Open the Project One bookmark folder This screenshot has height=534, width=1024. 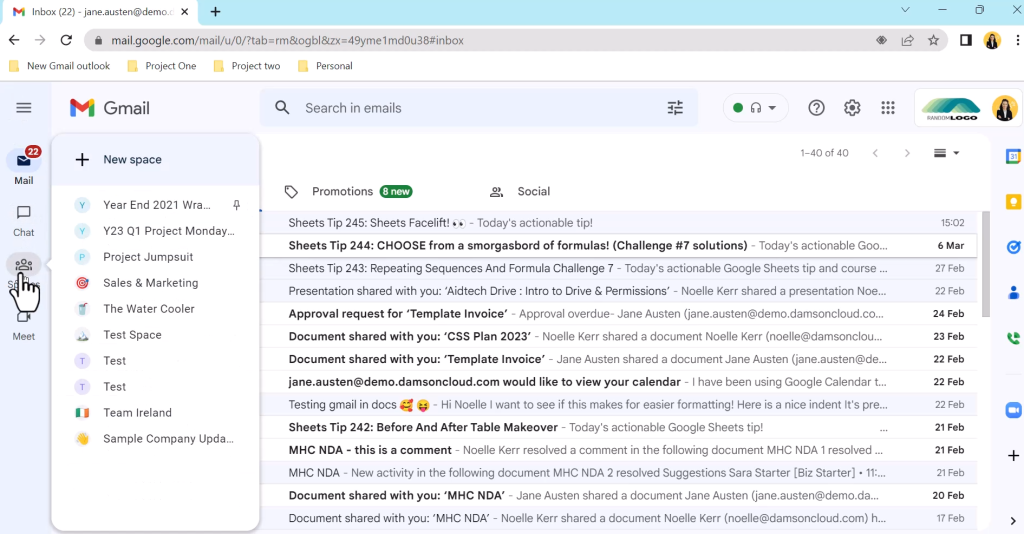click(x=162, y=66)
